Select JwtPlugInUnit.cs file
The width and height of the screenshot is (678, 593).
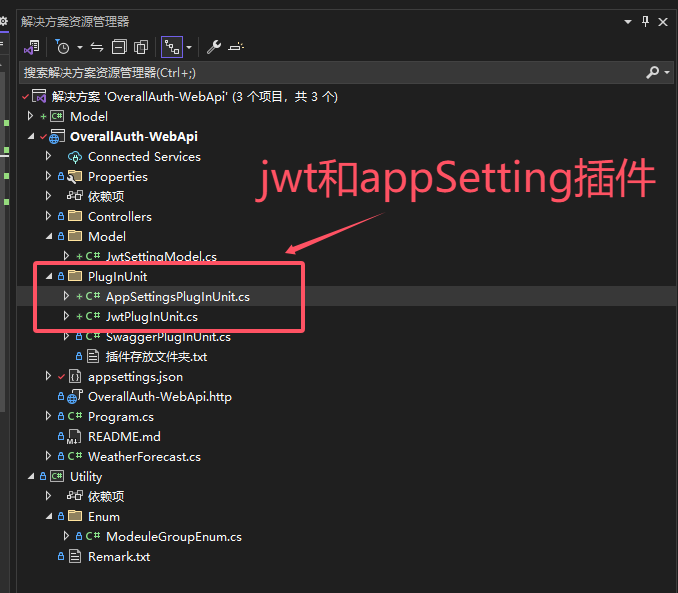[x=151, y=316]
